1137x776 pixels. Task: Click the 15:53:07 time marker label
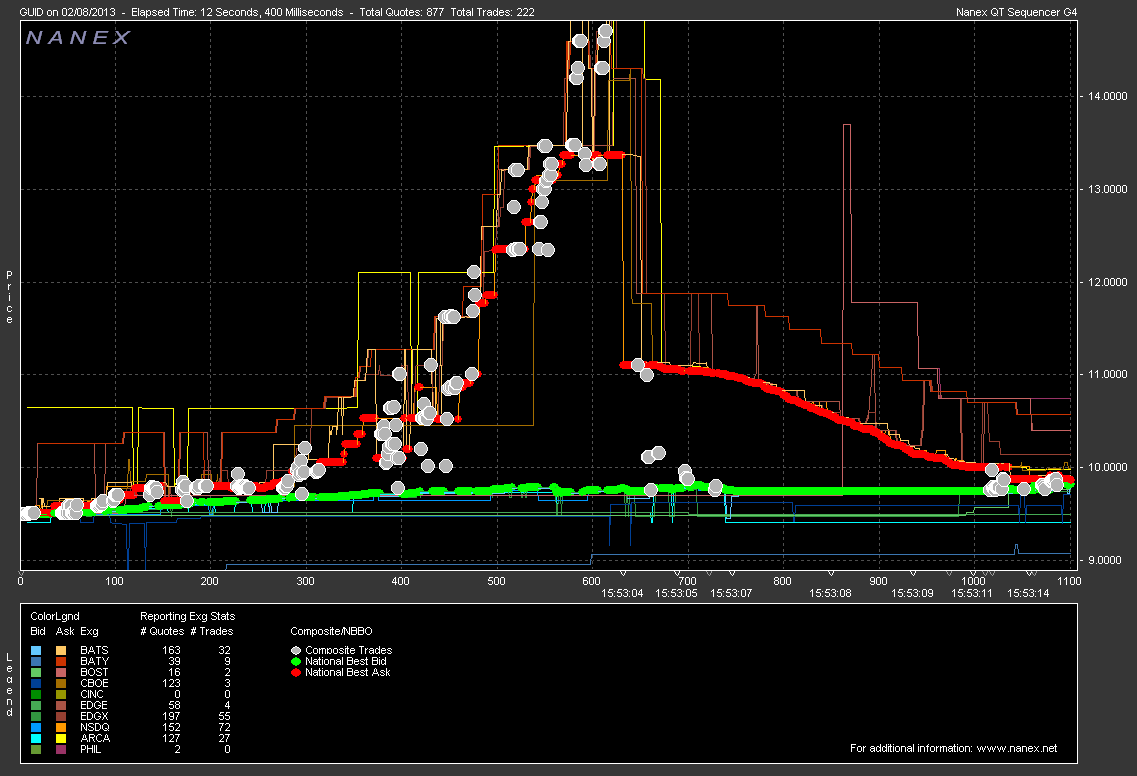[731, 593]
